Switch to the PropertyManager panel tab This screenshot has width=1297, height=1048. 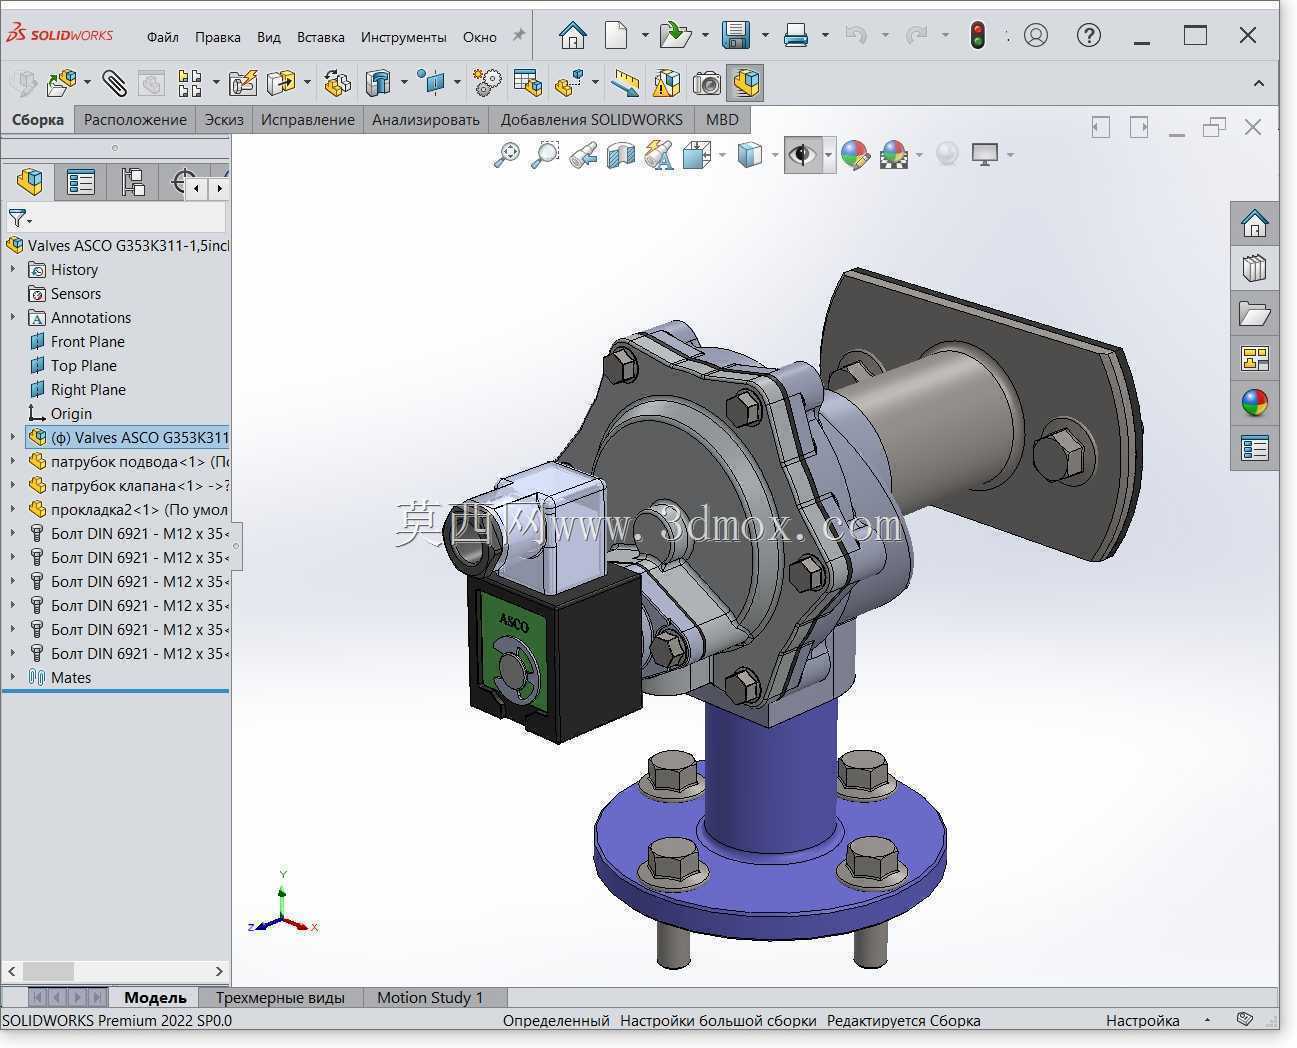click(81, 182)
